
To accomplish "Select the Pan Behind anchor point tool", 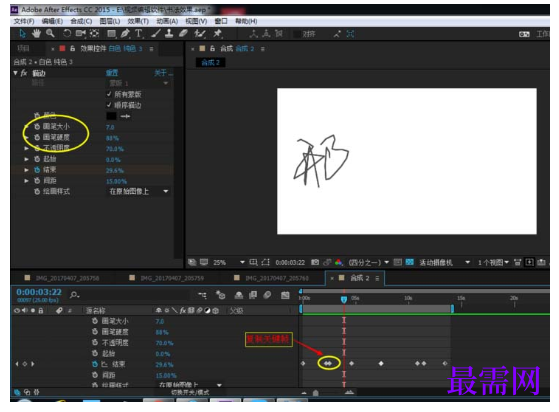I will 94,34.
